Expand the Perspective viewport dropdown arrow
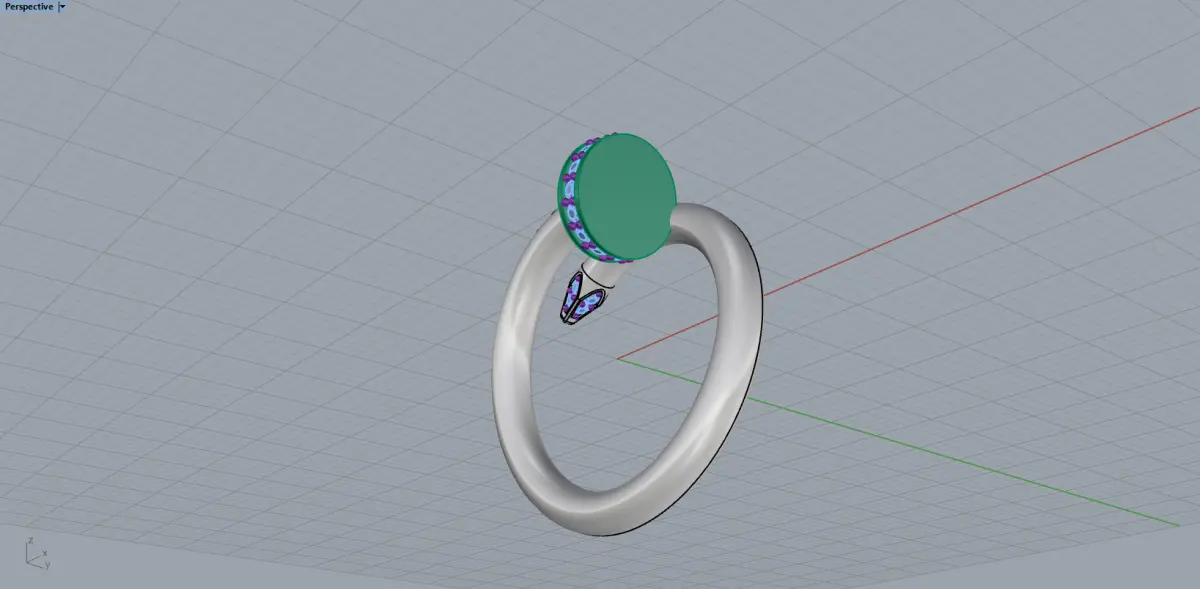The image size is (1200, 589). coord(63,7)
